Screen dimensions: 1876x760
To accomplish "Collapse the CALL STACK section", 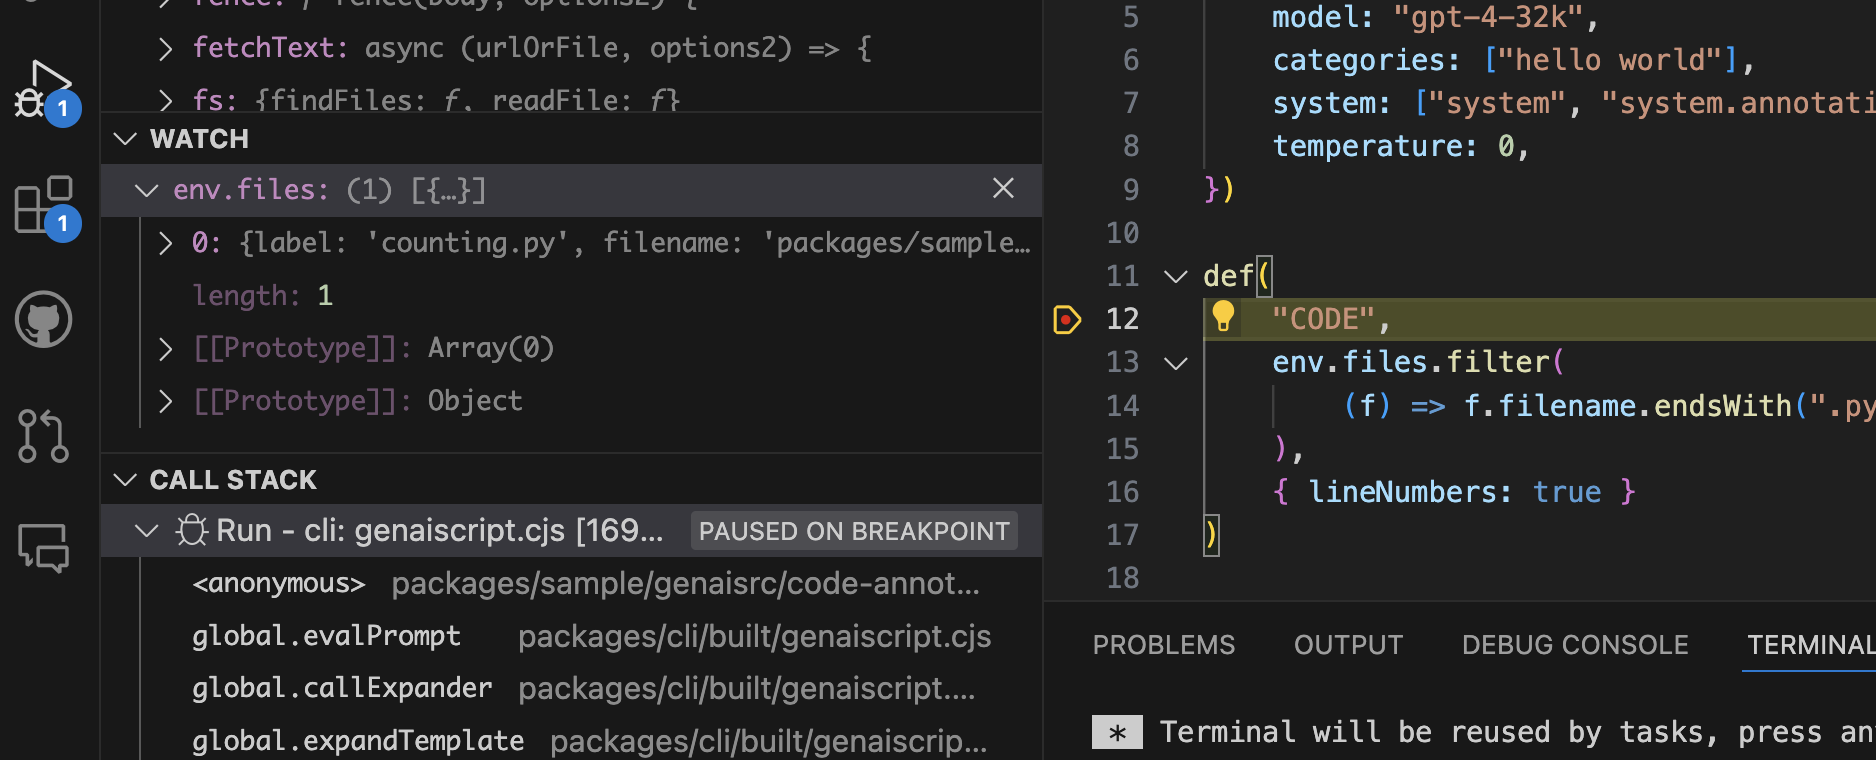I will 126,480.
